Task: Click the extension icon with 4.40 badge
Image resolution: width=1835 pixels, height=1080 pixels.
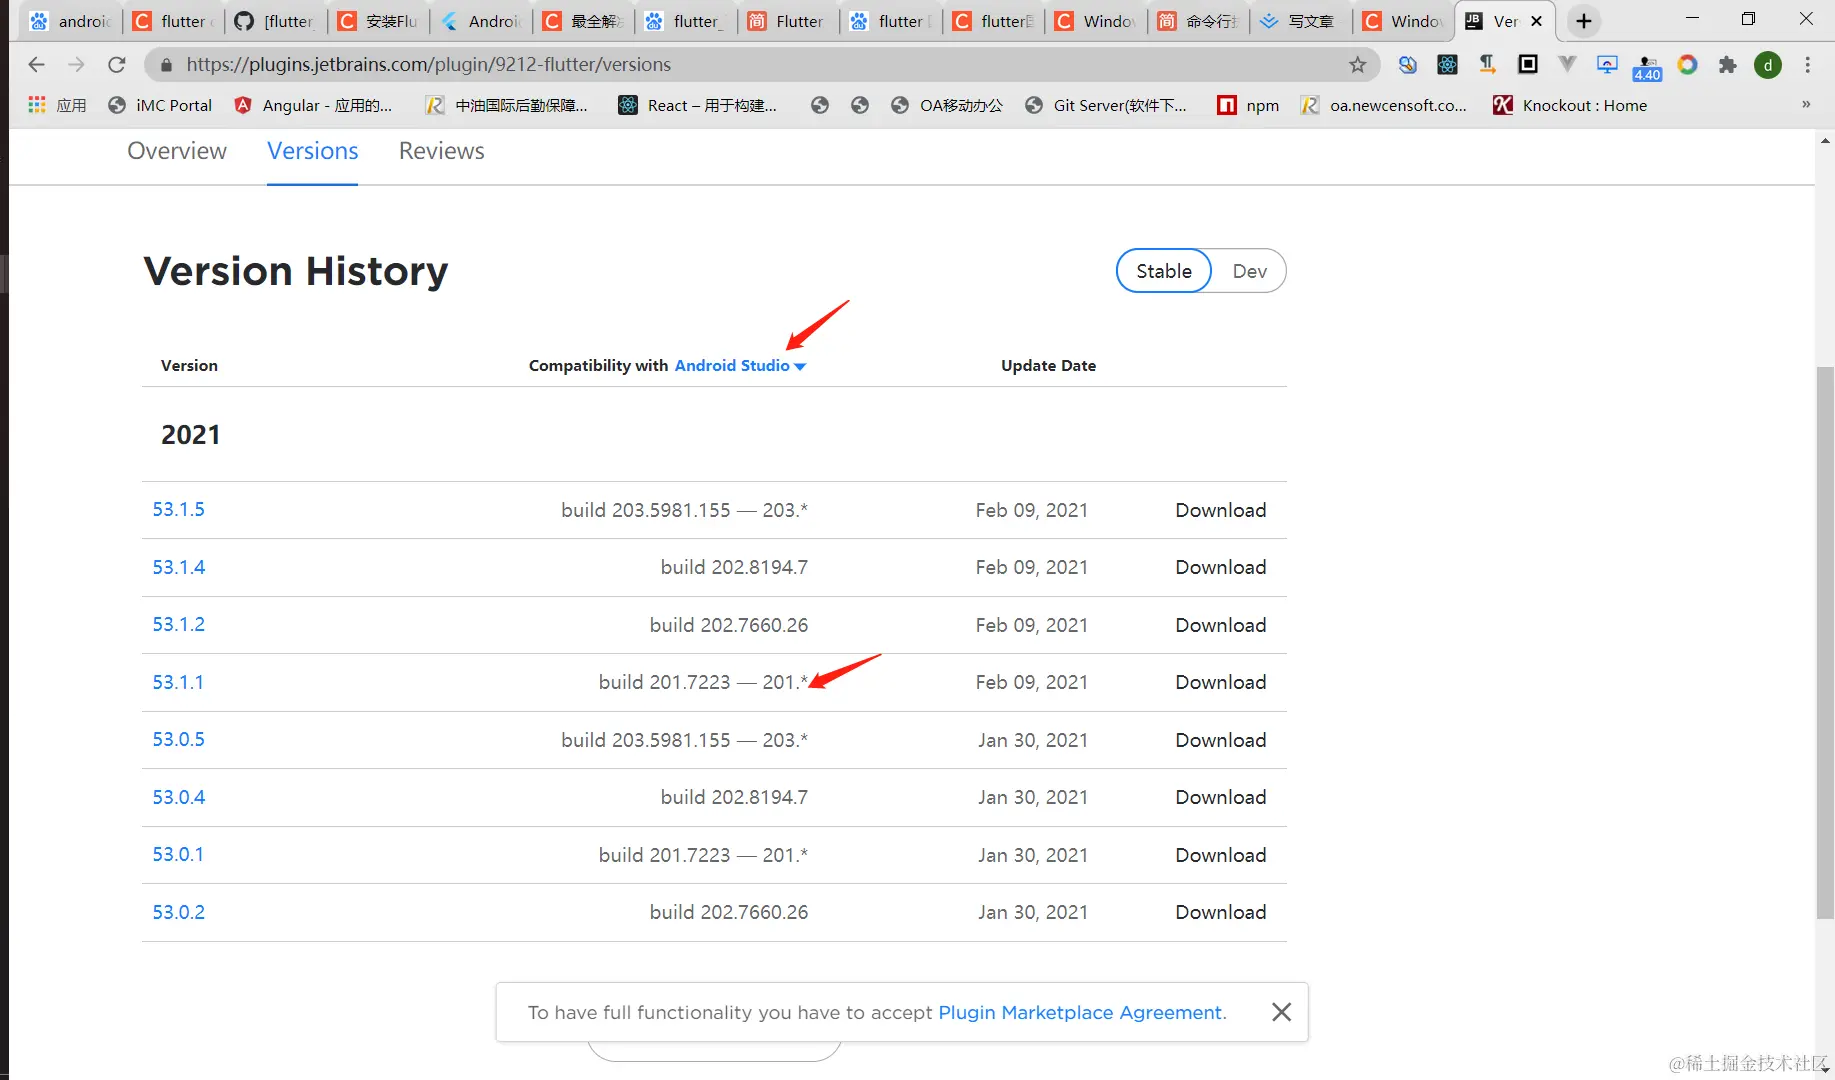Action: 1647,67
